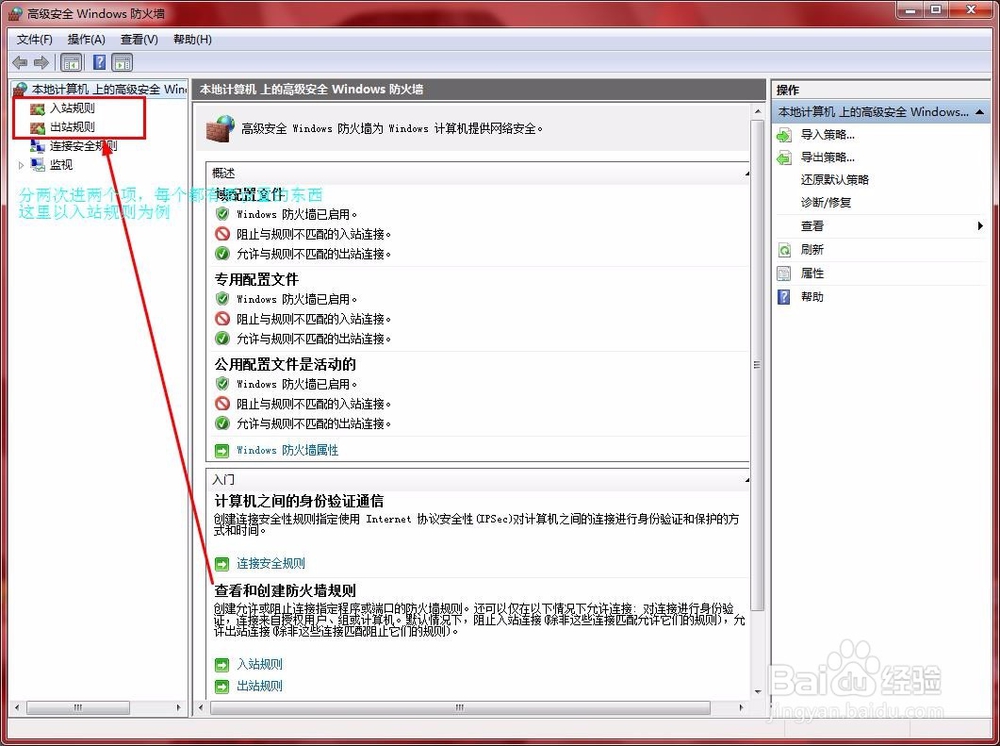Click the blue Help toolbar icon
This screenshot has height=746, width=1000.
coord(99,62)
